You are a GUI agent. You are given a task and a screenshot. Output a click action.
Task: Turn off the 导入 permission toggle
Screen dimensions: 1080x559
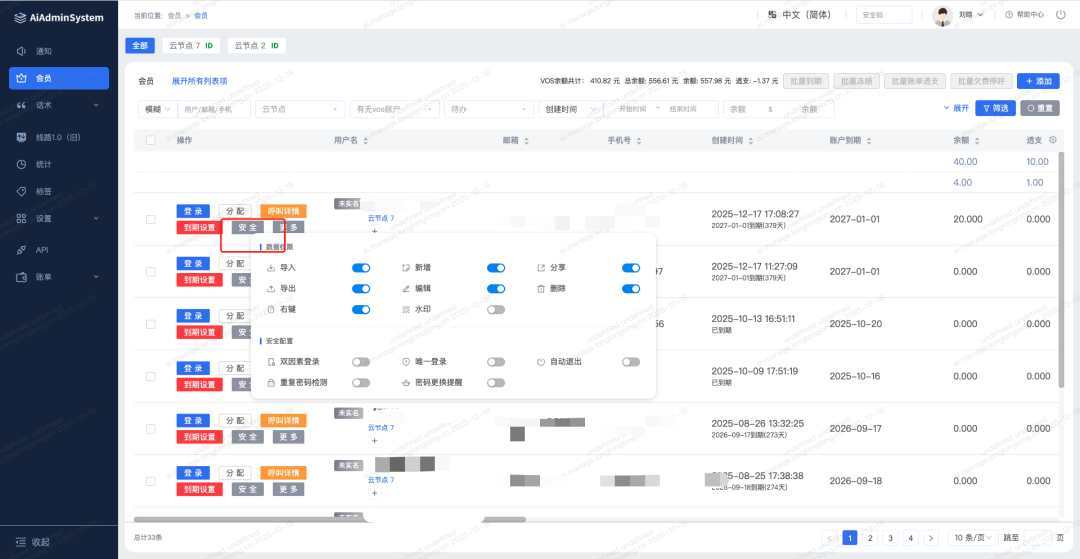point(361,268)
